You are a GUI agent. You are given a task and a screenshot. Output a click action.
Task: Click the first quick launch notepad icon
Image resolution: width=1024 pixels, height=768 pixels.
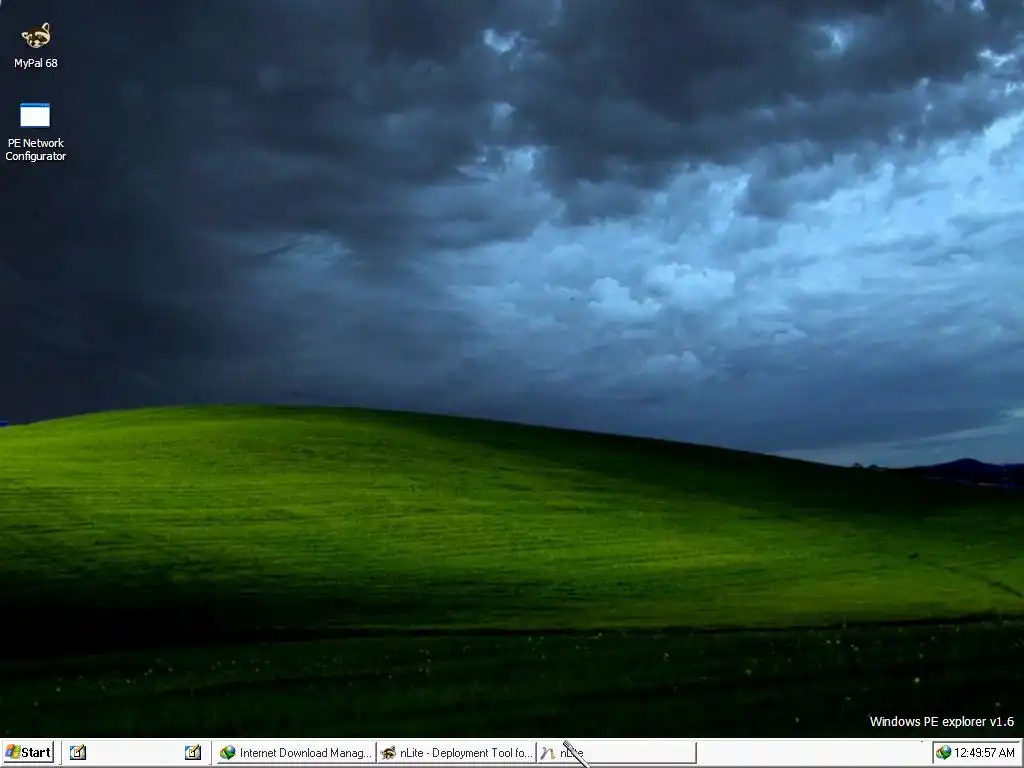(x=78, y=752)
